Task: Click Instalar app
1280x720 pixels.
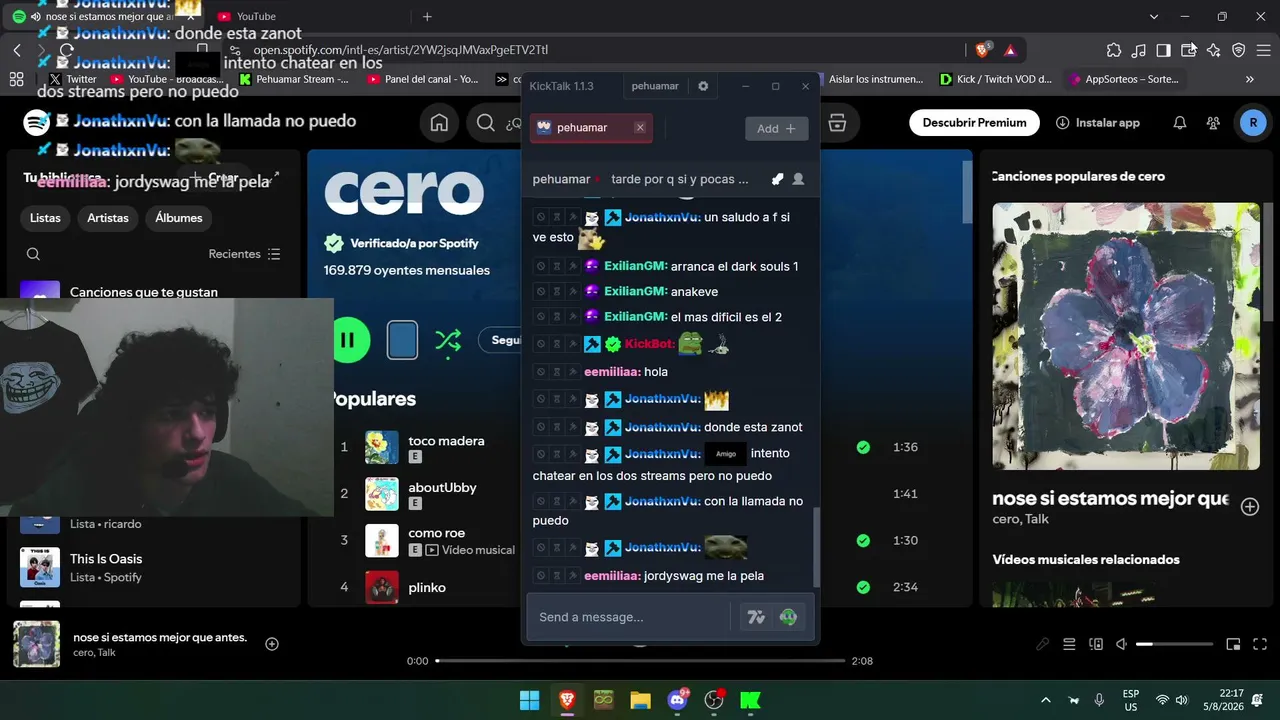Action: pyautogui.click(x=1098, y=123)
